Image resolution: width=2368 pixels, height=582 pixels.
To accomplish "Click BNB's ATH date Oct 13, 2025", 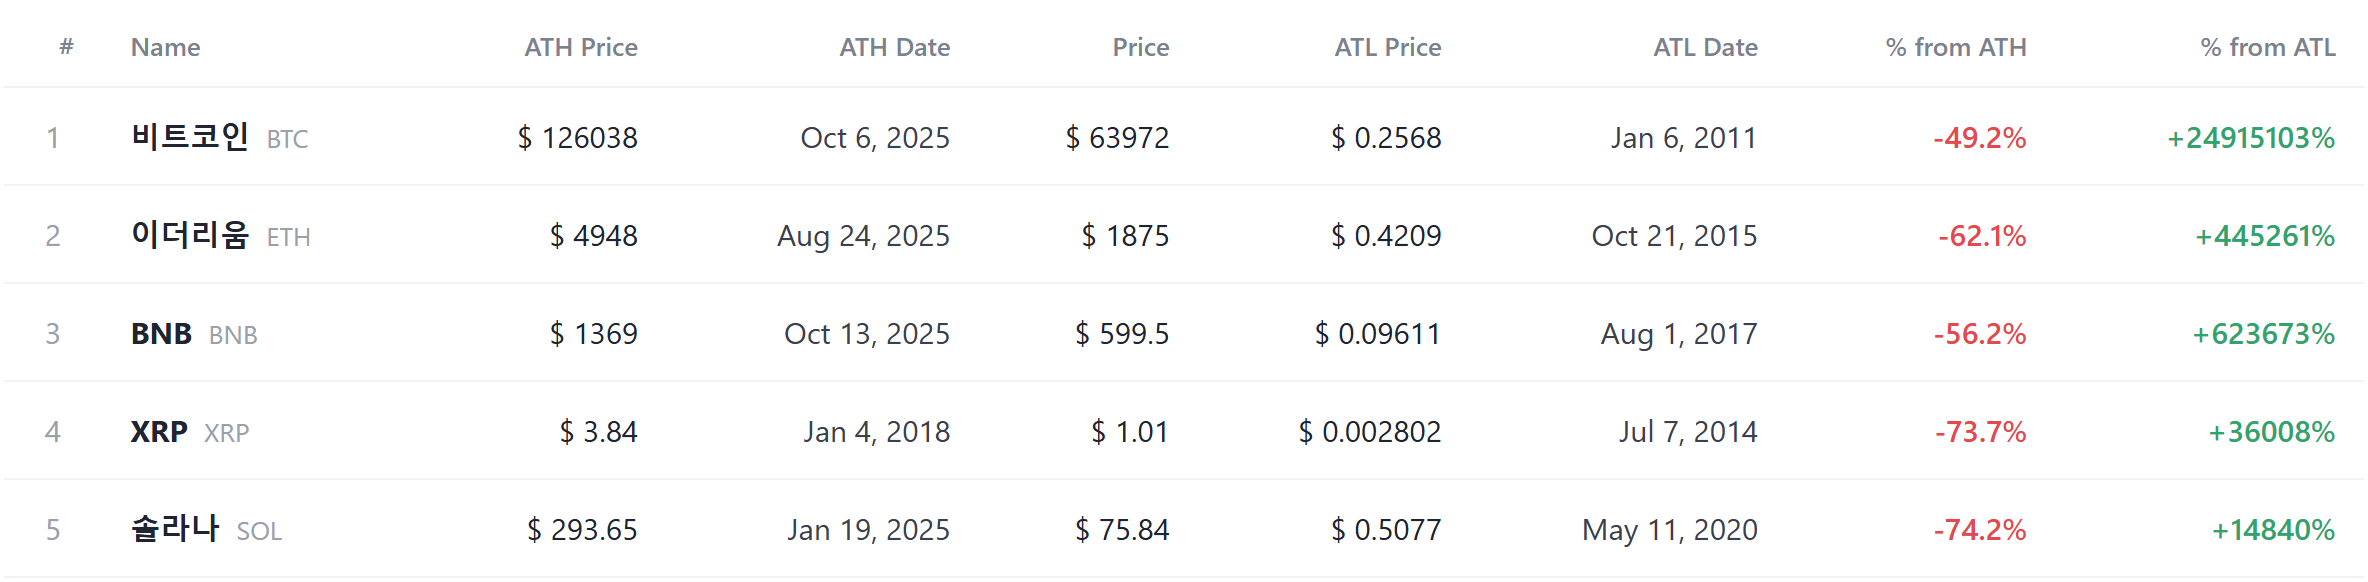I will 867,333.
